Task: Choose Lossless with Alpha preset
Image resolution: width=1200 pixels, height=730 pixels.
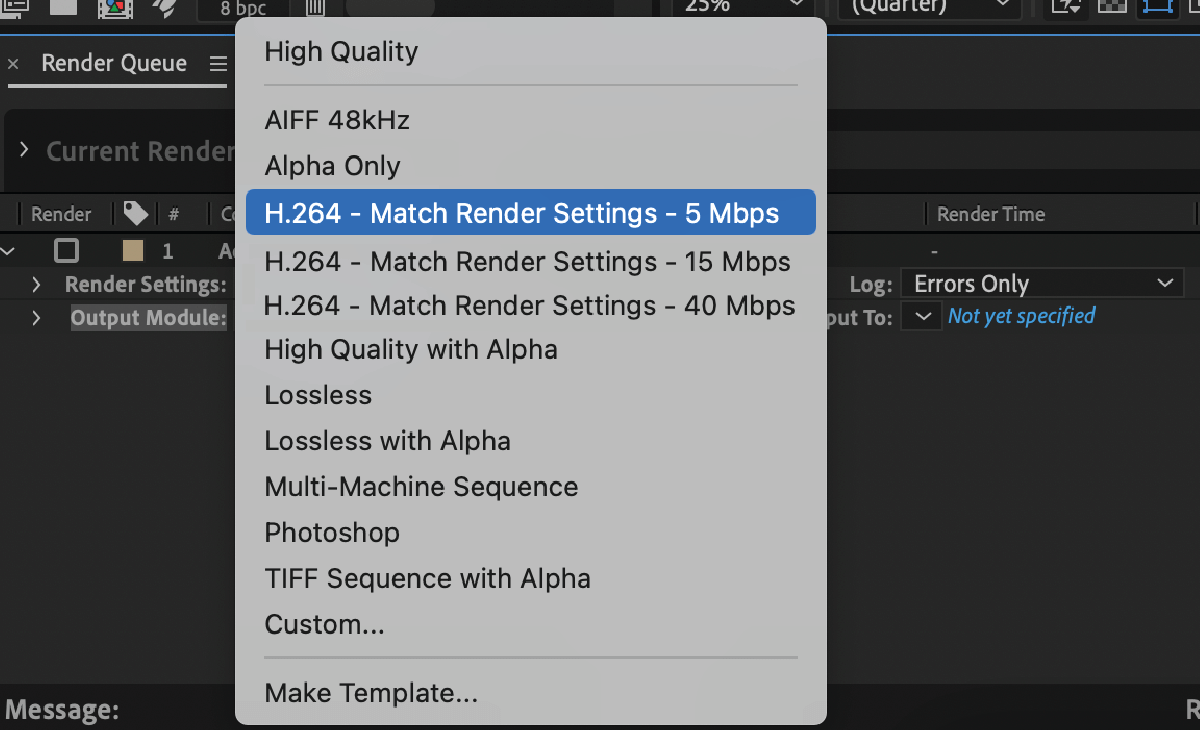Action: [x=387, y=441]
